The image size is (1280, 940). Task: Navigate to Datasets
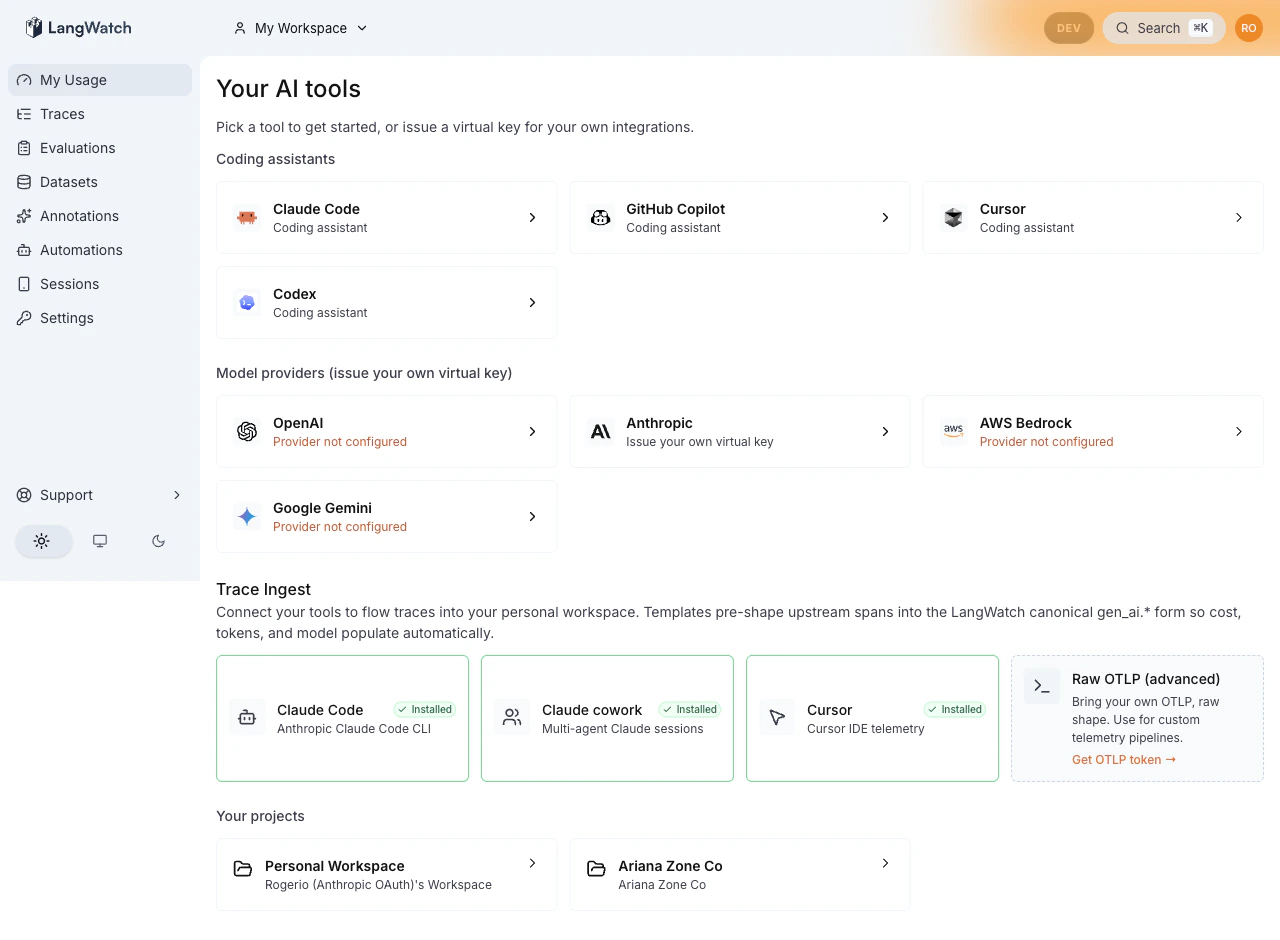[100, 182]
